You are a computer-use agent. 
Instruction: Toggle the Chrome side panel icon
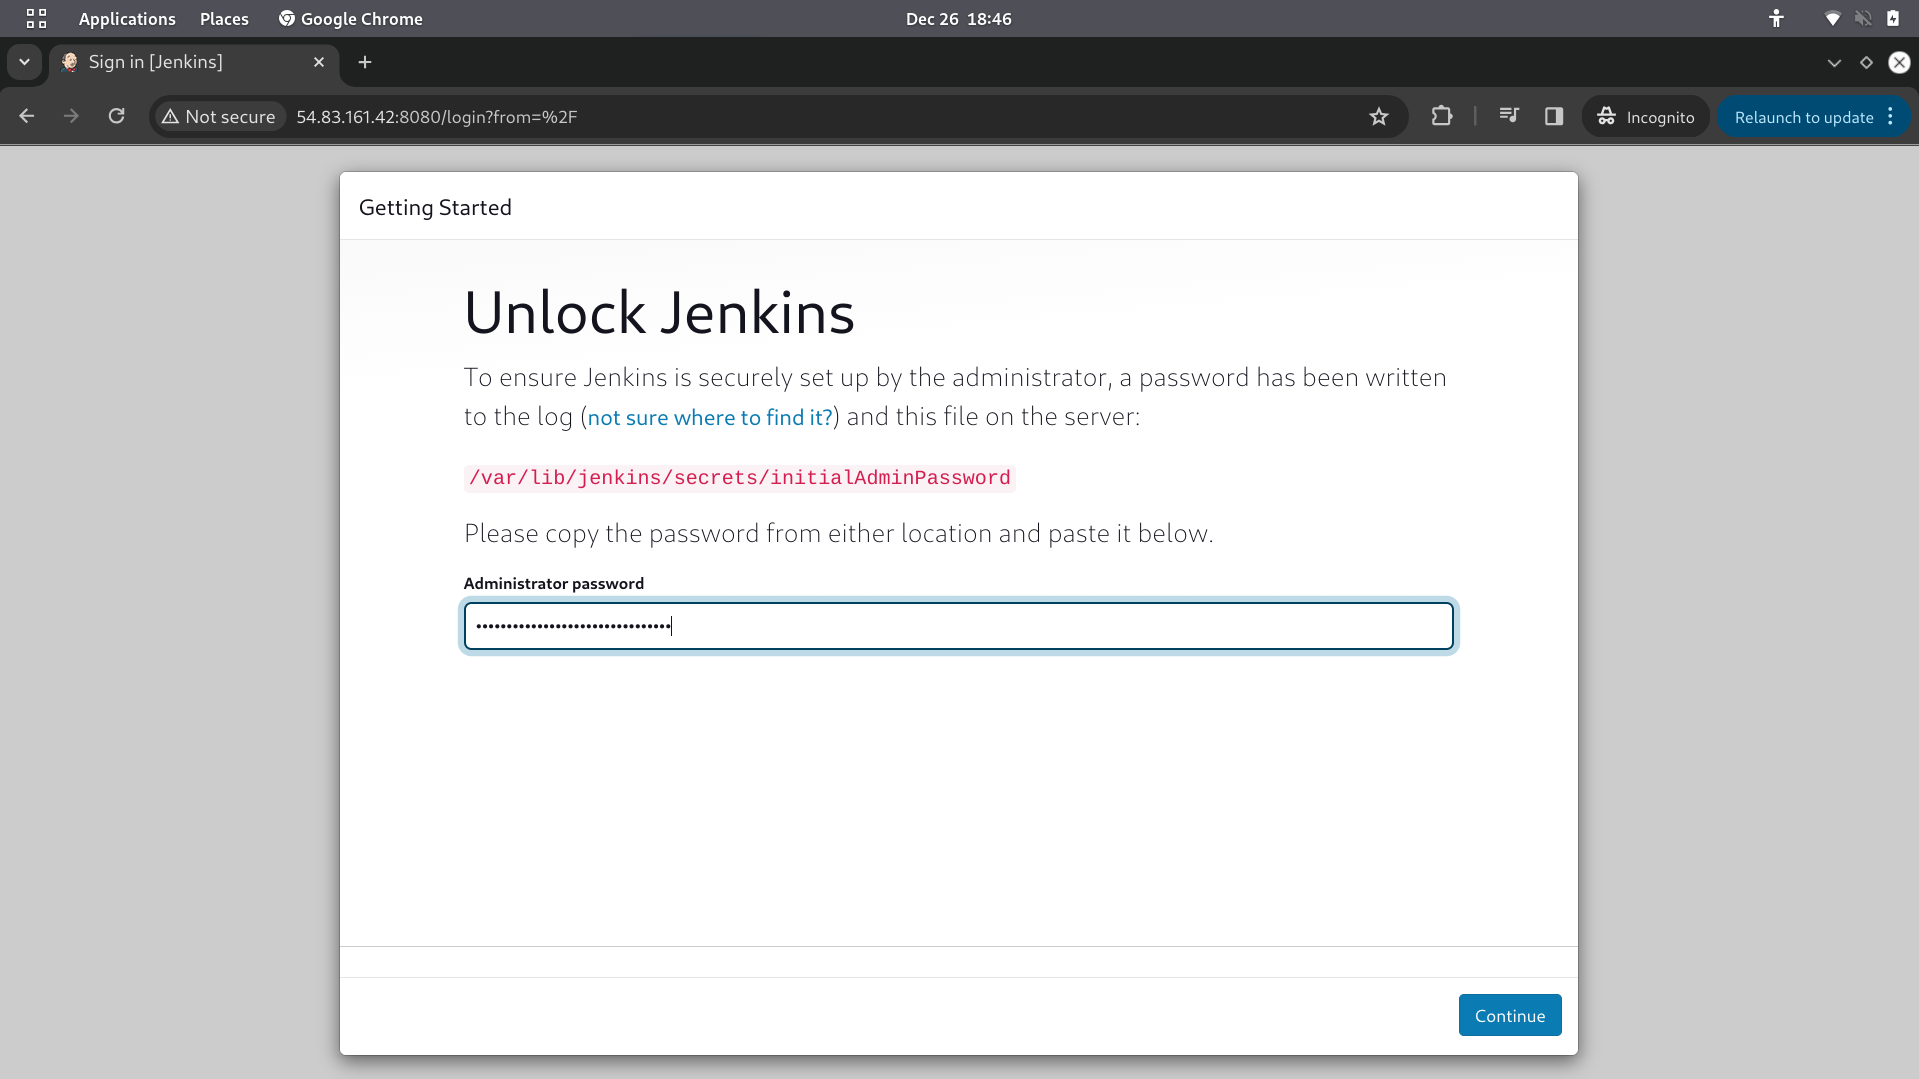[1554, 117]
